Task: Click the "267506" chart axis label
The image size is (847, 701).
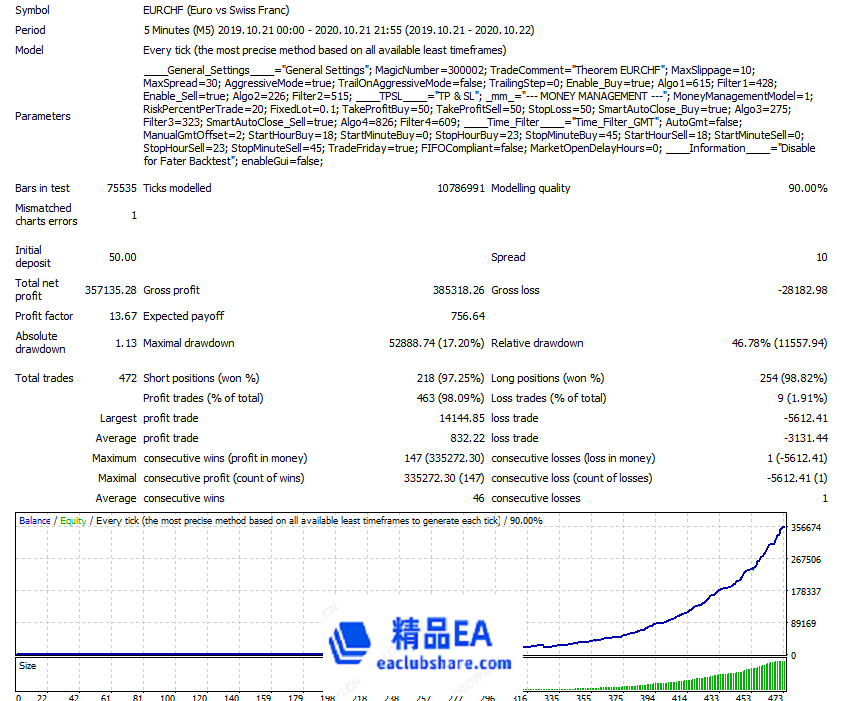Action: (x=806, y=560)
